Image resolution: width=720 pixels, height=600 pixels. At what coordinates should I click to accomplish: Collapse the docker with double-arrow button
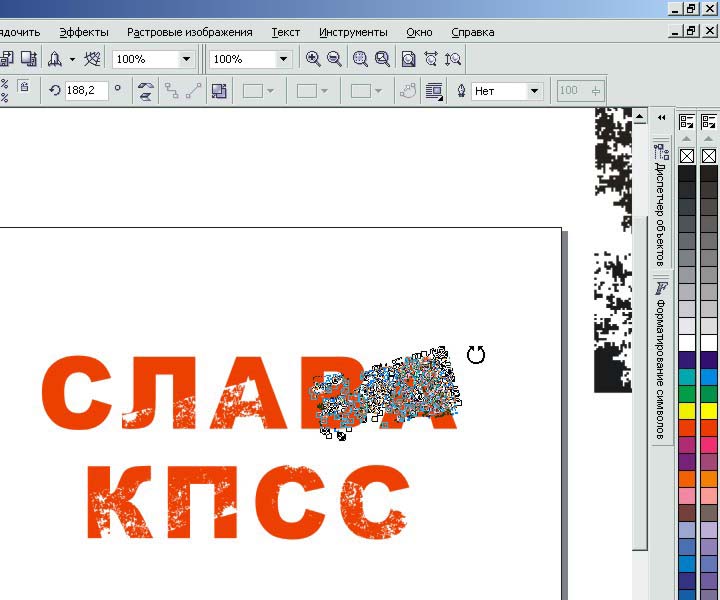(x=661, y=117)
